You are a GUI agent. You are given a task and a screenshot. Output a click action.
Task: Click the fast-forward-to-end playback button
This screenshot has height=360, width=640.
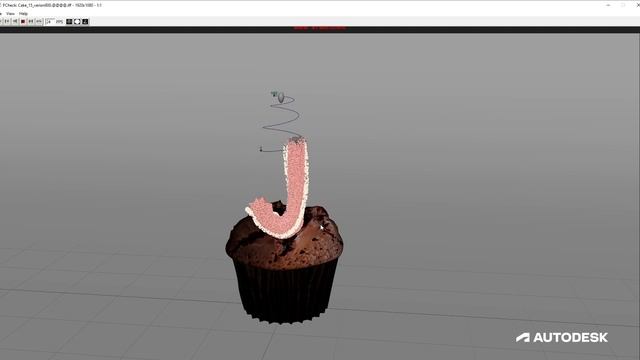pos(39,21)
